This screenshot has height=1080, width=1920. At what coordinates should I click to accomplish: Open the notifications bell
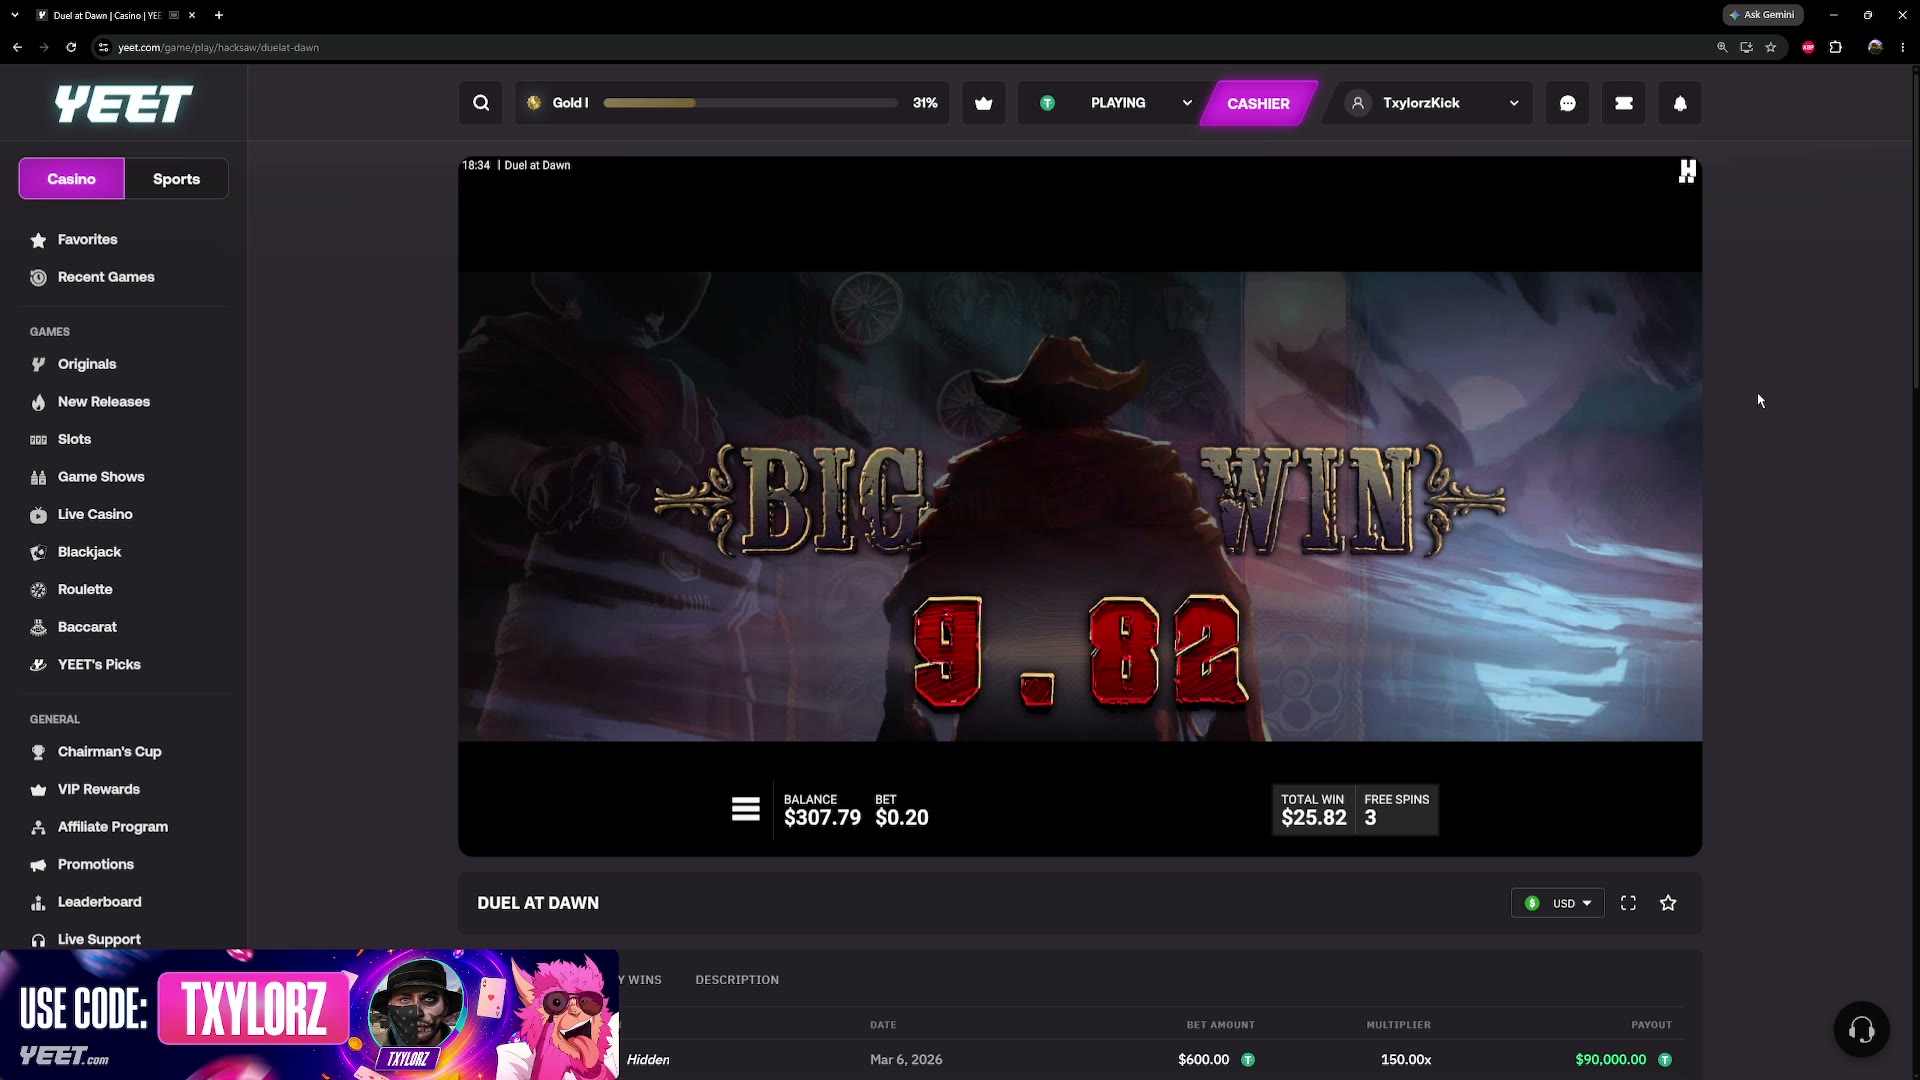point(1680,103)
